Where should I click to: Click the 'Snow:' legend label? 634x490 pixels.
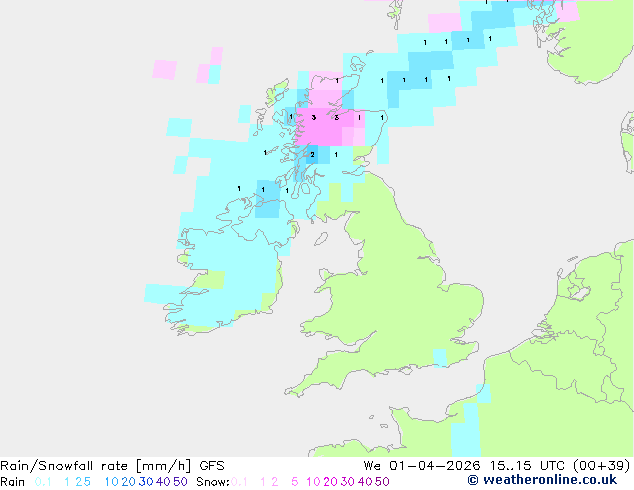pos(213,482)
